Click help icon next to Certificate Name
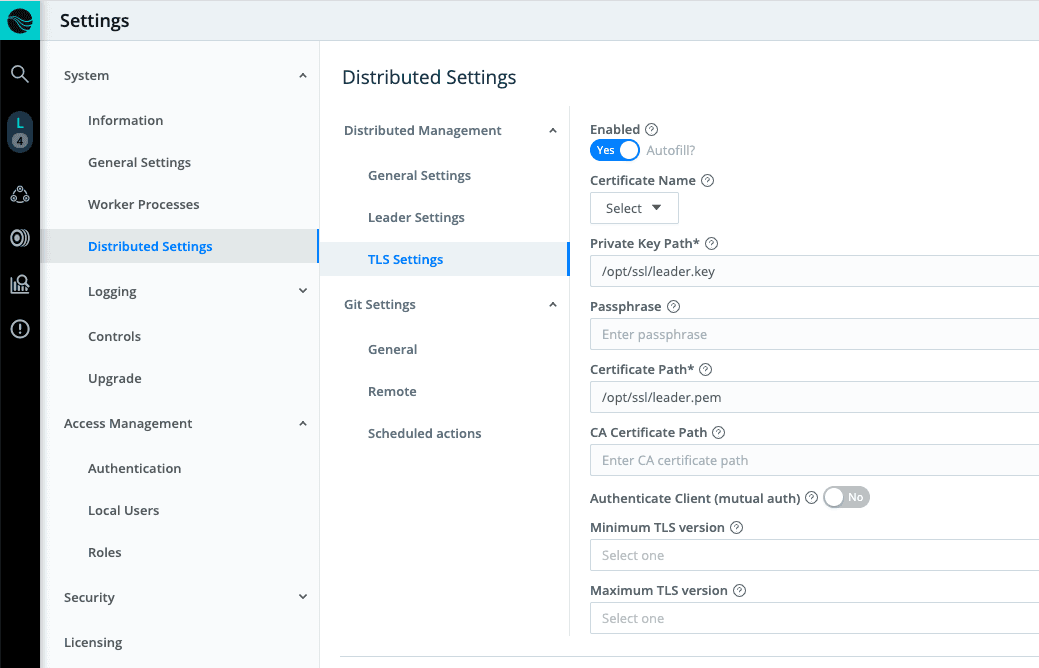 pyautogui.click(x=707, y=181)
